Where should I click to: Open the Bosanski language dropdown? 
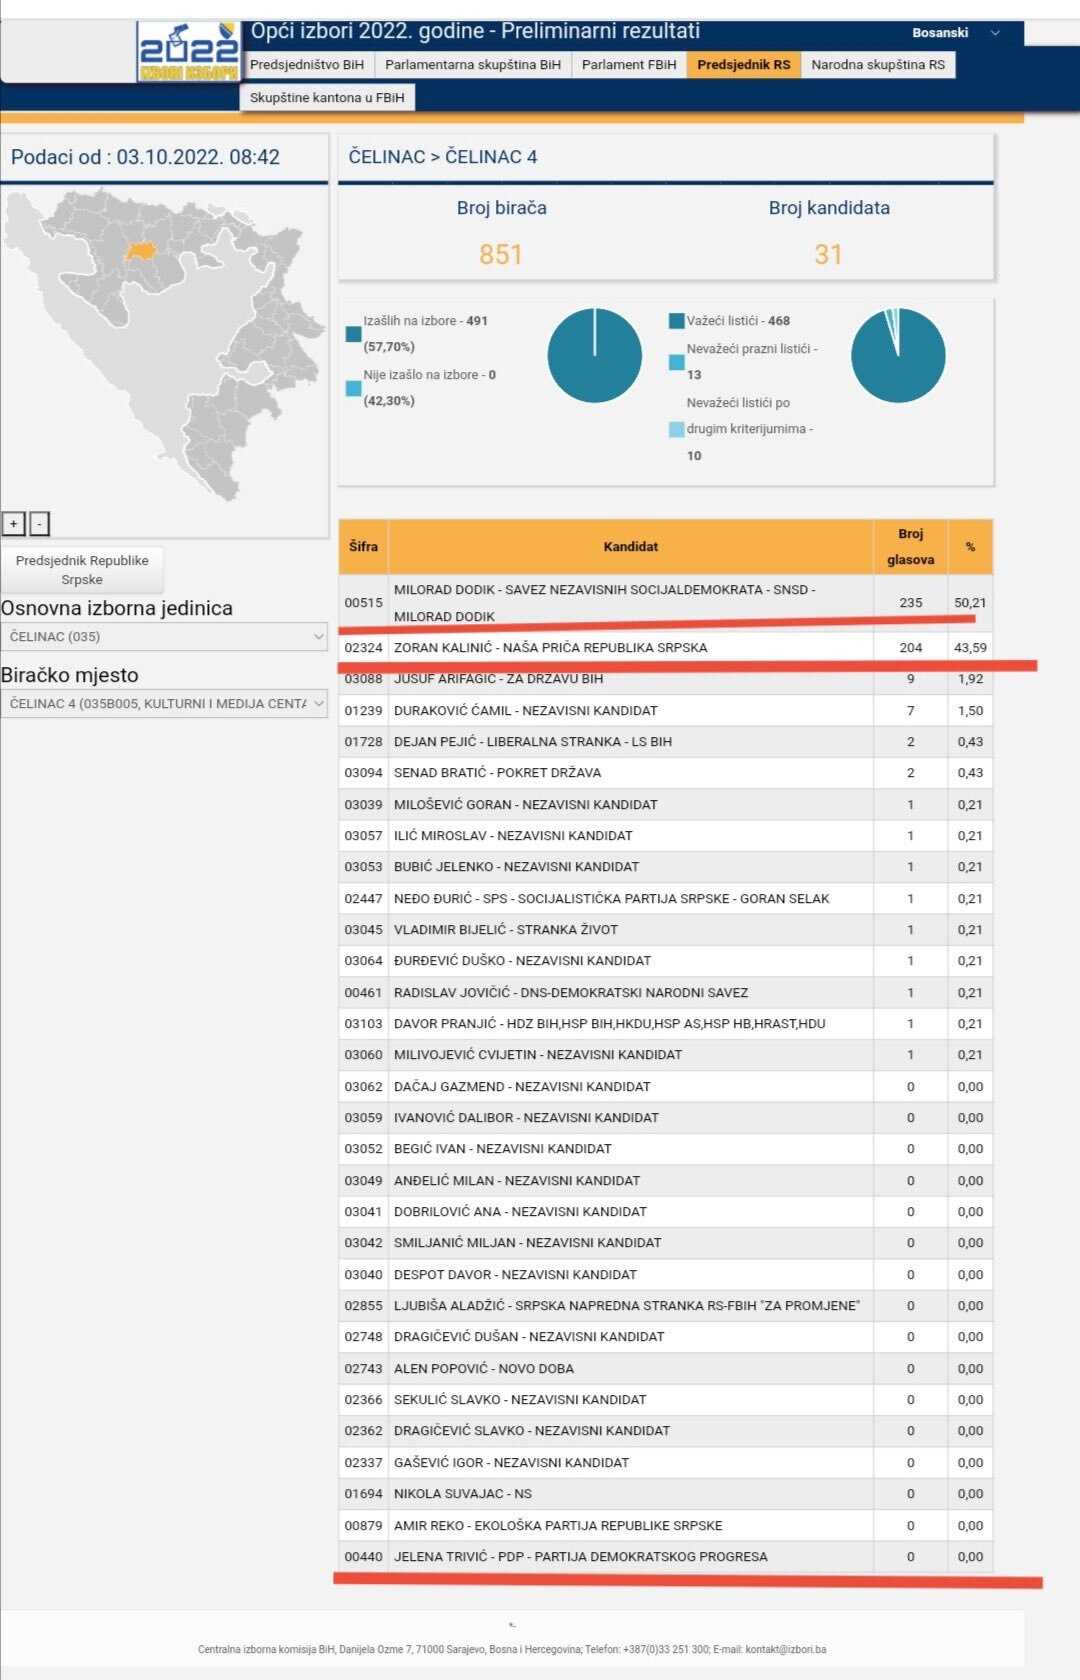click(x=955, y=33)
